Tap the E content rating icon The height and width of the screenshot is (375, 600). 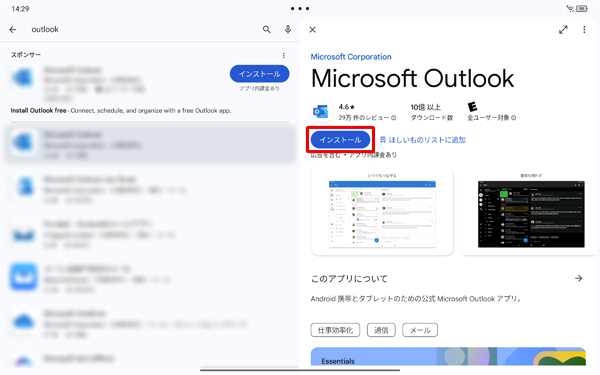coord(473,106)
